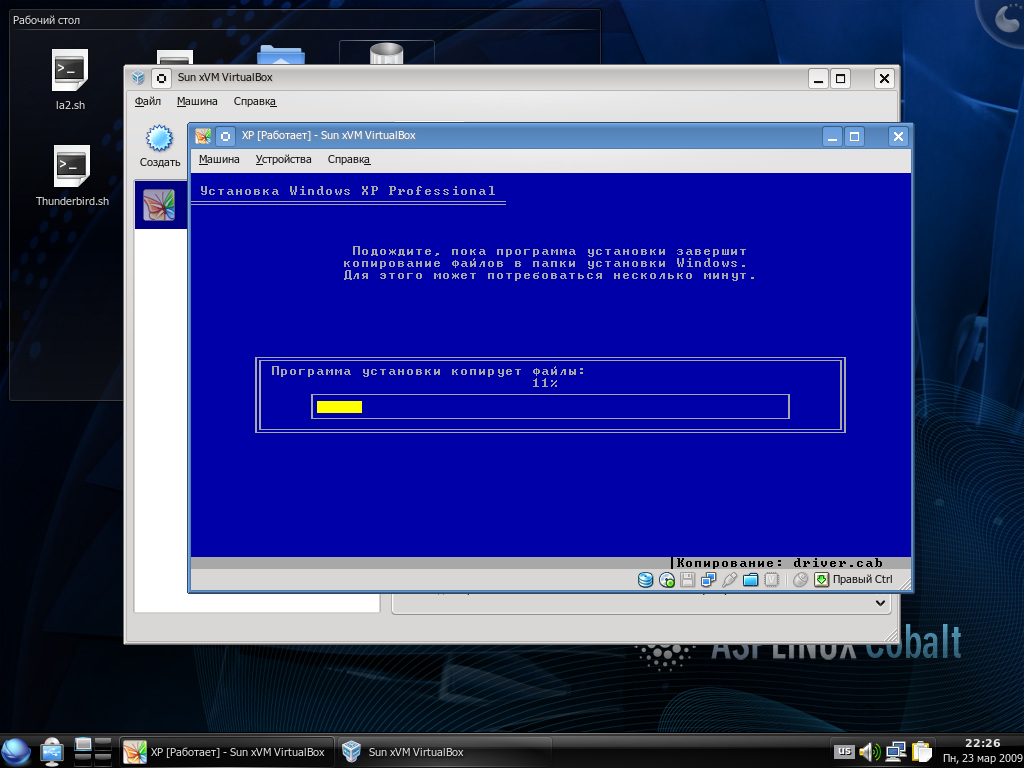1024x768 pixels.
Task: Click the 'Копирование: driver.cab' status text
Action: coord(780,563)
